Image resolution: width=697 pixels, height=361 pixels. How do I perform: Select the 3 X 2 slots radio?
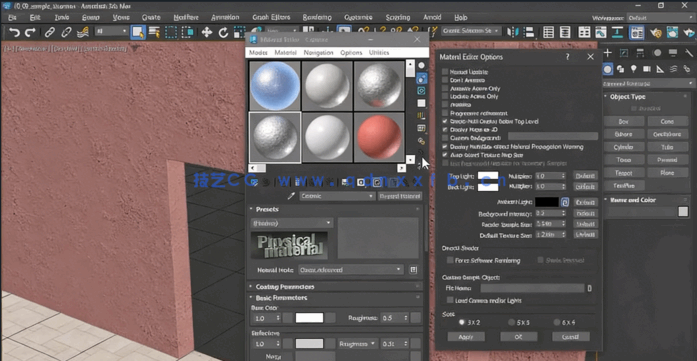click(x=462, y=322)
